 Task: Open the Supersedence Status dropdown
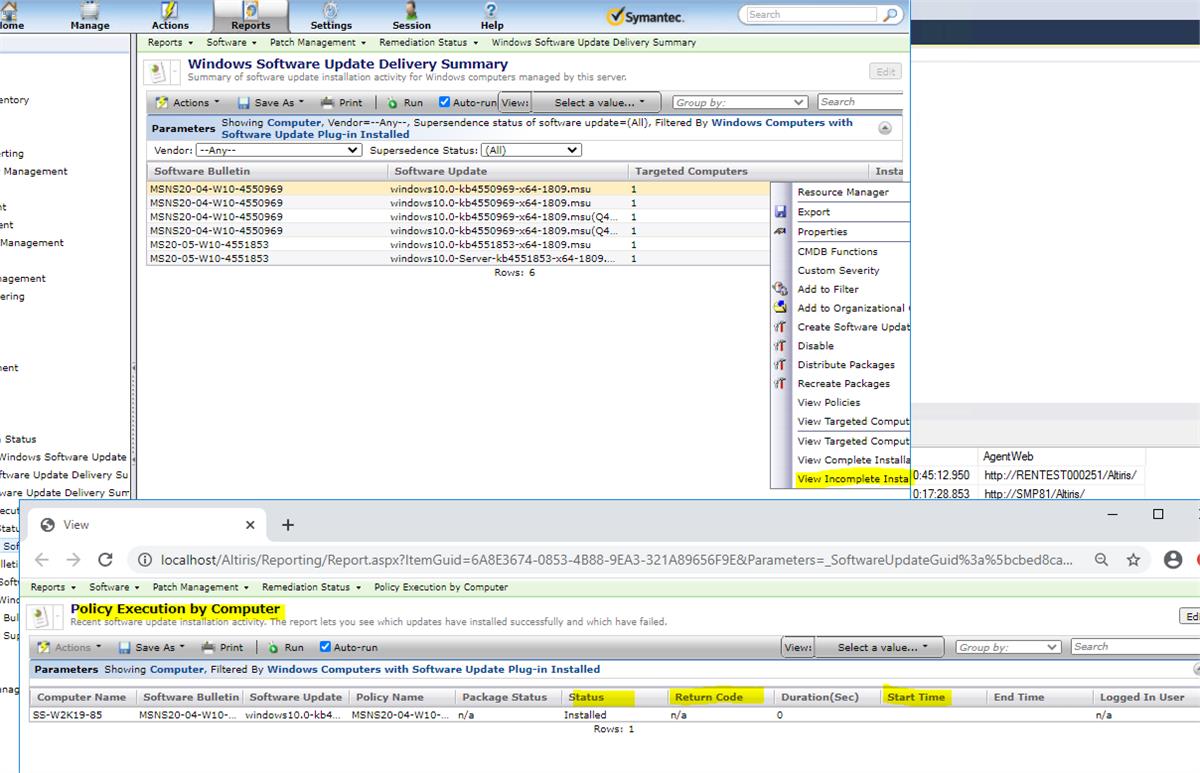[x=531, y=150]
